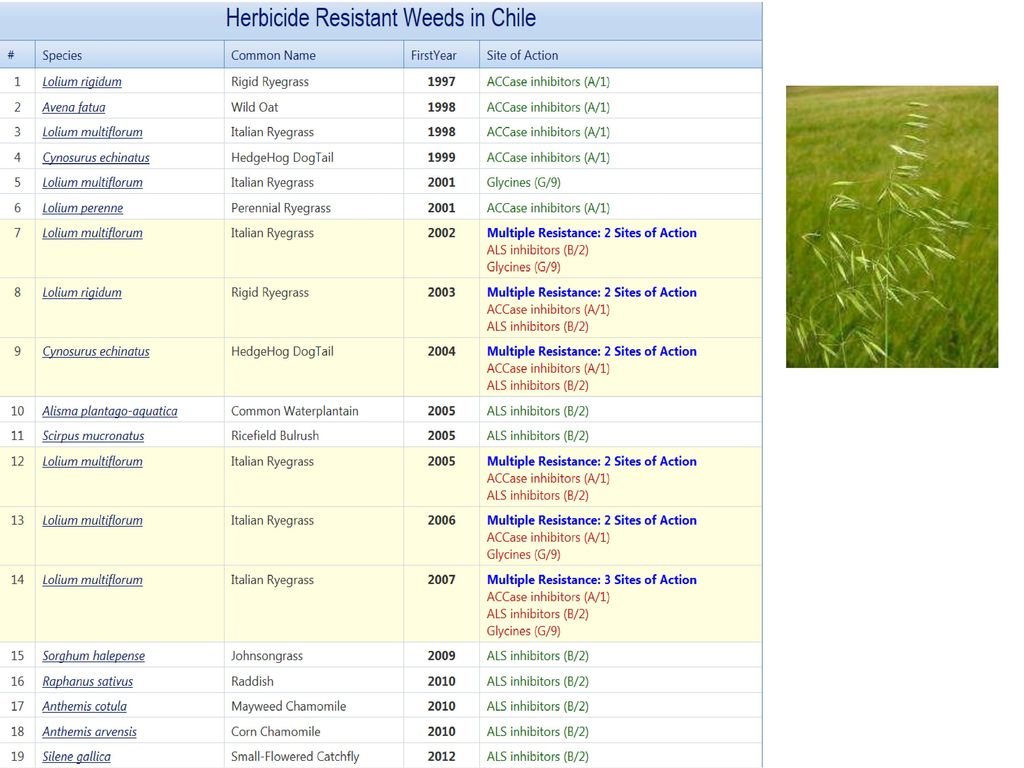Open Lolium rigidum link in row 1
The height and width of the screenshot is (768, 1024).
tap(82, 82)
